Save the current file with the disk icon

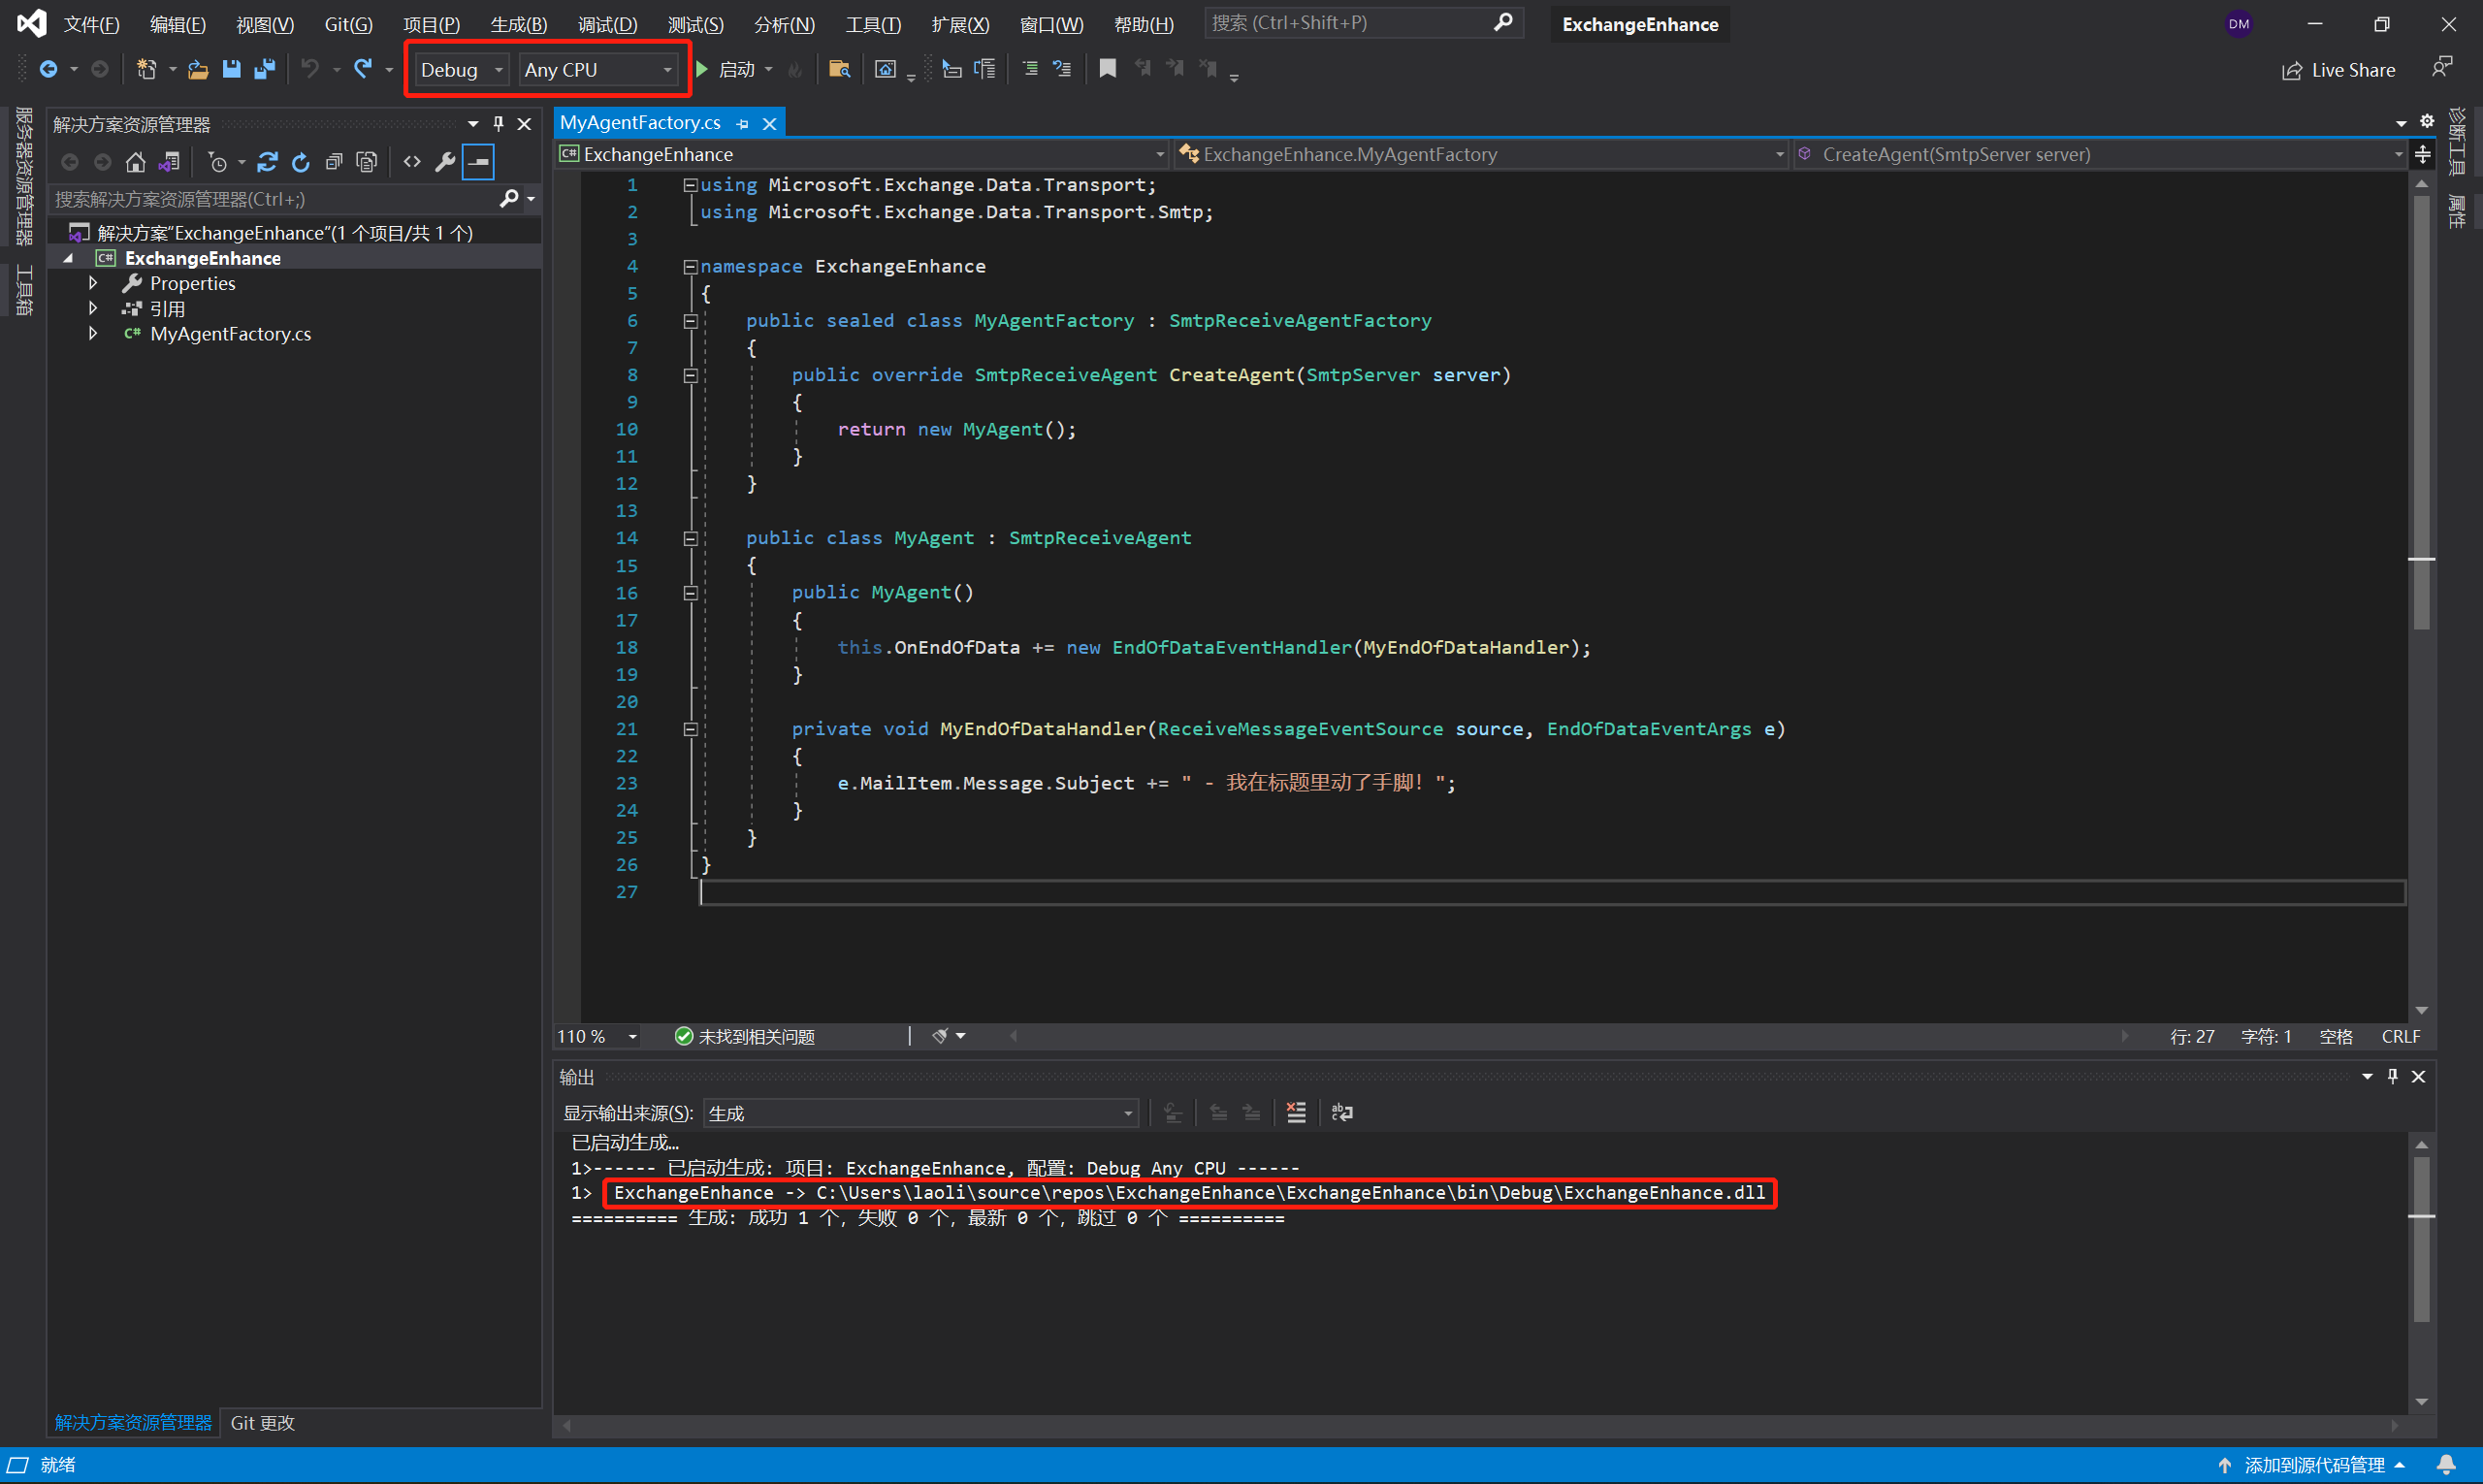click(231, 69)
